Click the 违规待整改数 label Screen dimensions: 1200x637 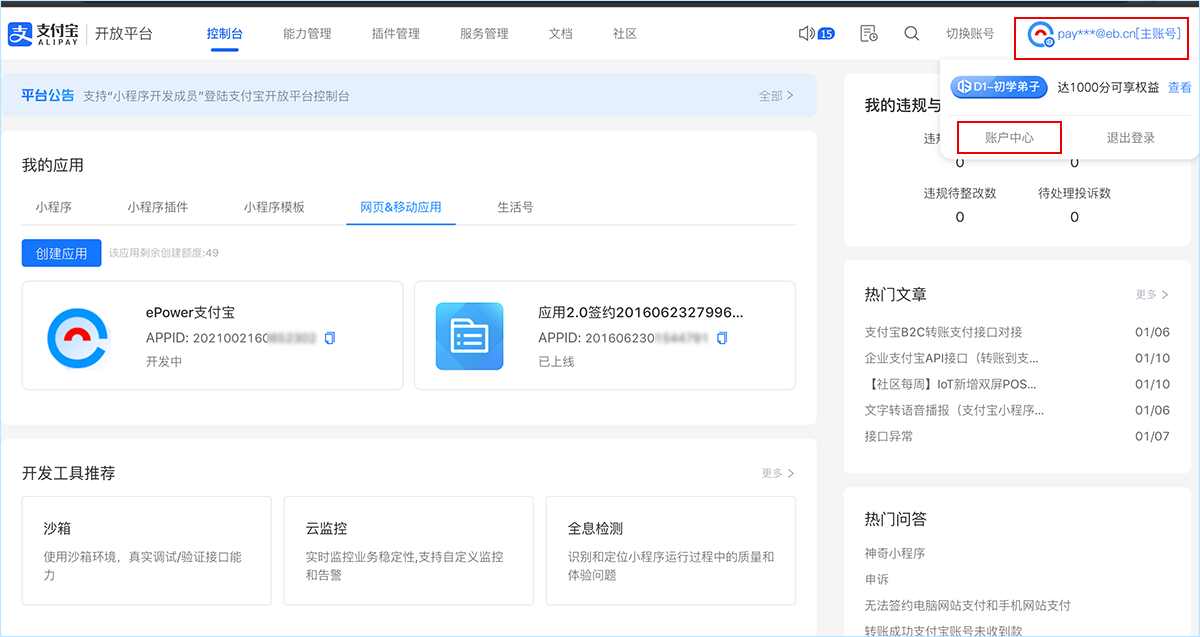pos(960,193)
